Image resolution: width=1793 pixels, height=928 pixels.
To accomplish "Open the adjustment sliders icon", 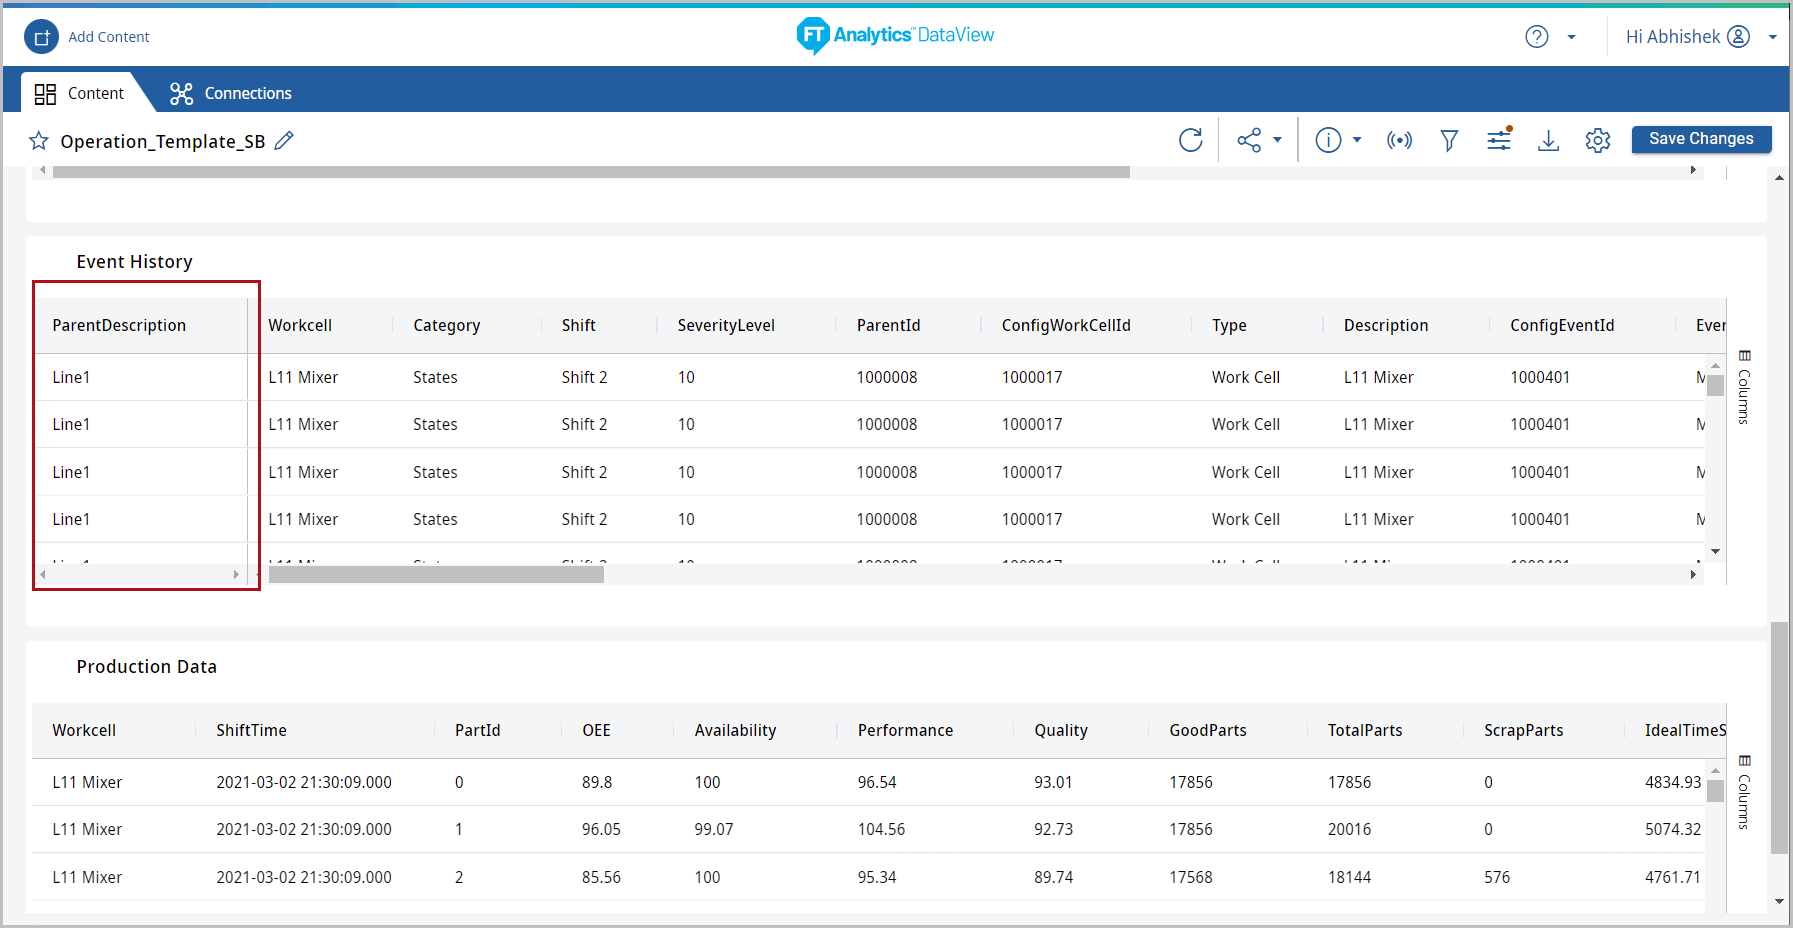I will 1499,140.
